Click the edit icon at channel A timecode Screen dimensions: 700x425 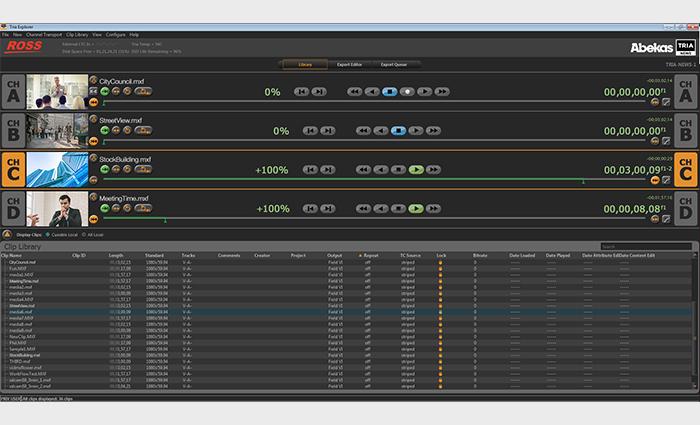667,101
